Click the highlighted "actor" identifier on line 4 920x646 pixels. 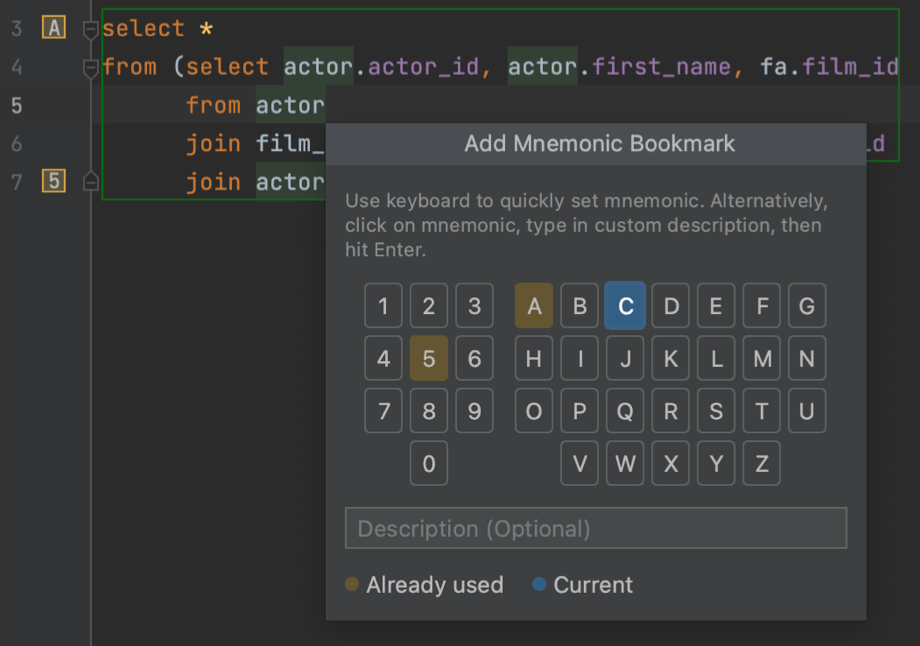click(318, 66)
